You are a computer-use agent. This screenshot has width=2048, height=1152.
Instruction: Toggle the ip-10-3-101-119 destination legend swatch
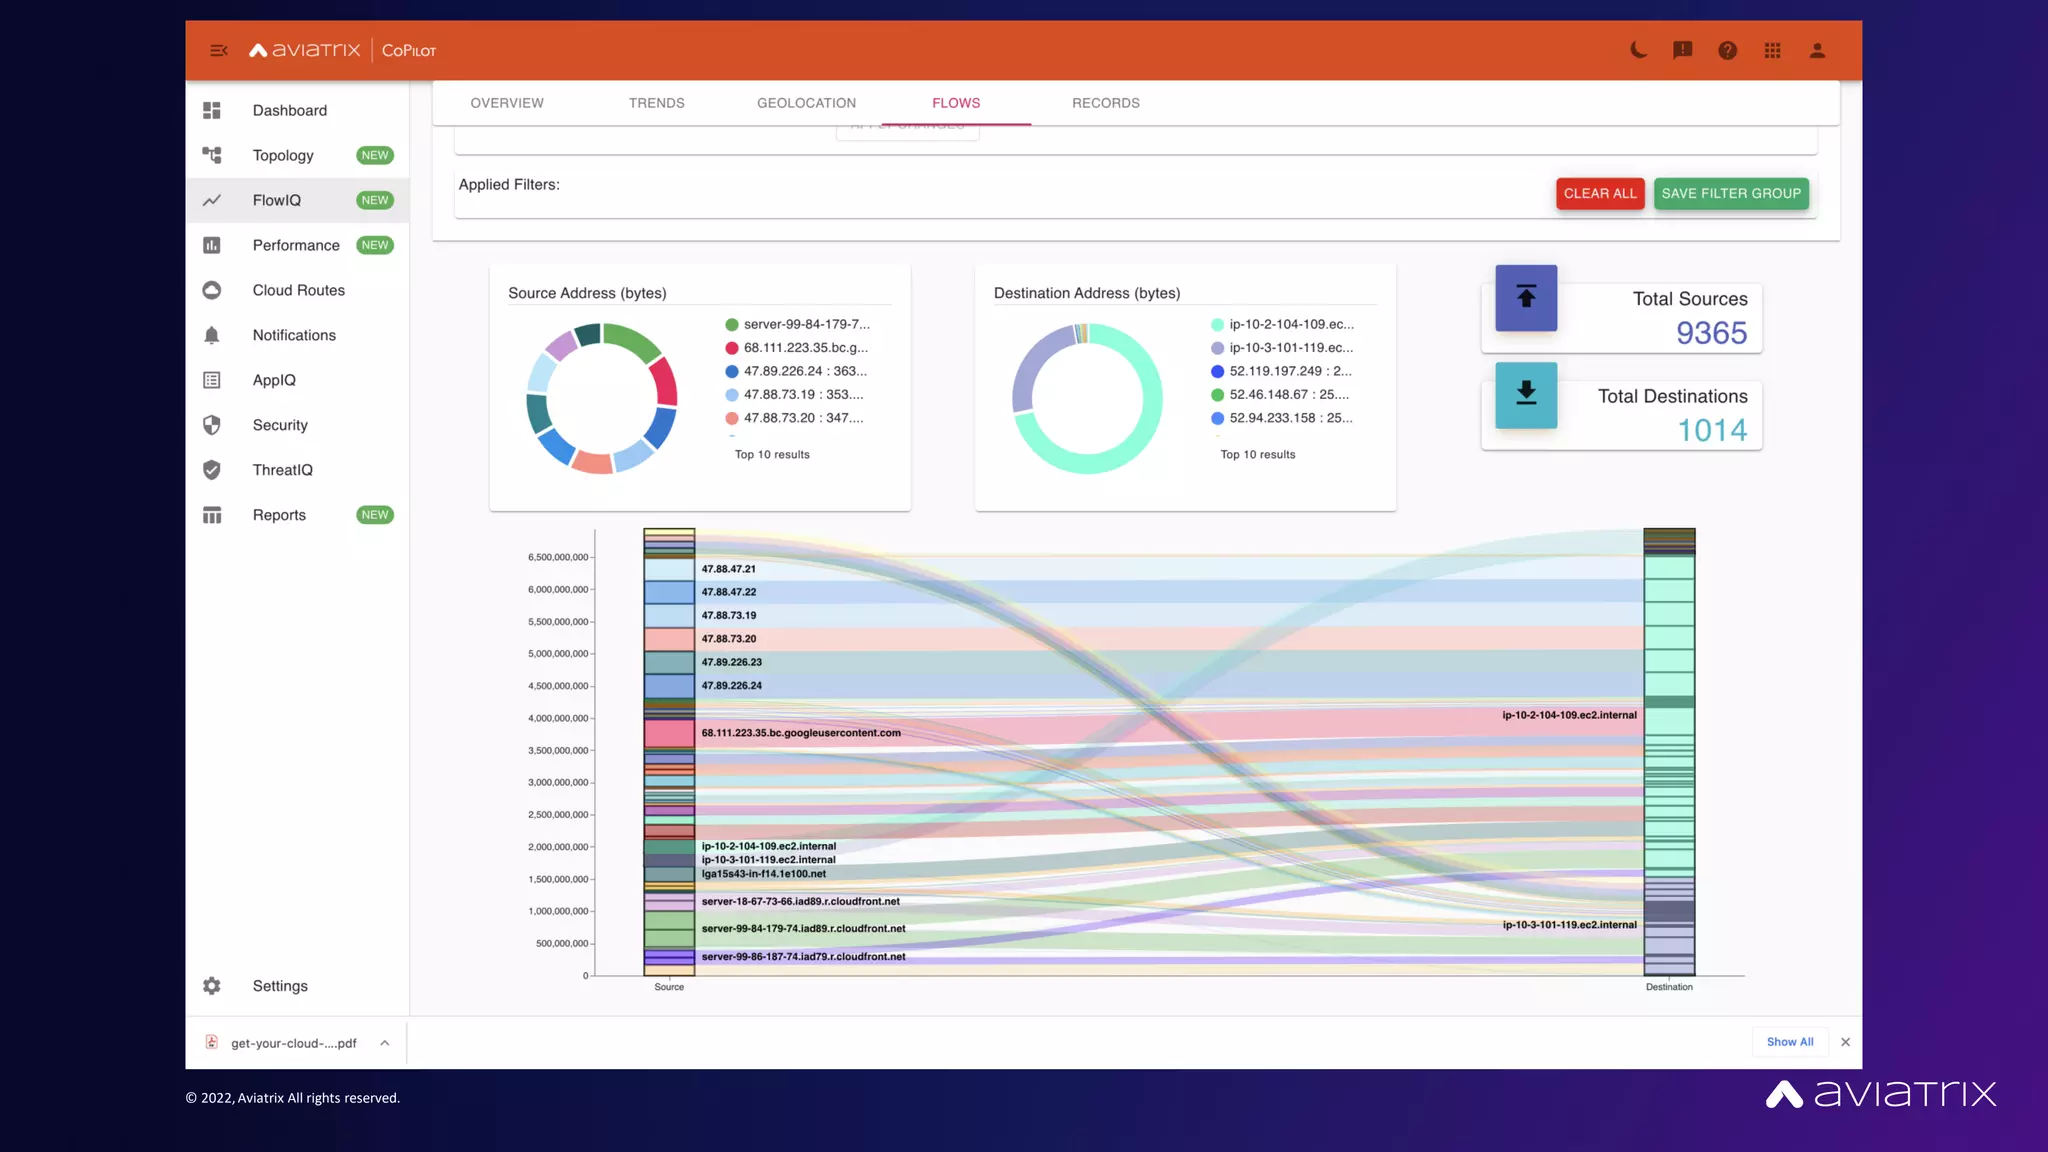(x=1217, y=348)
